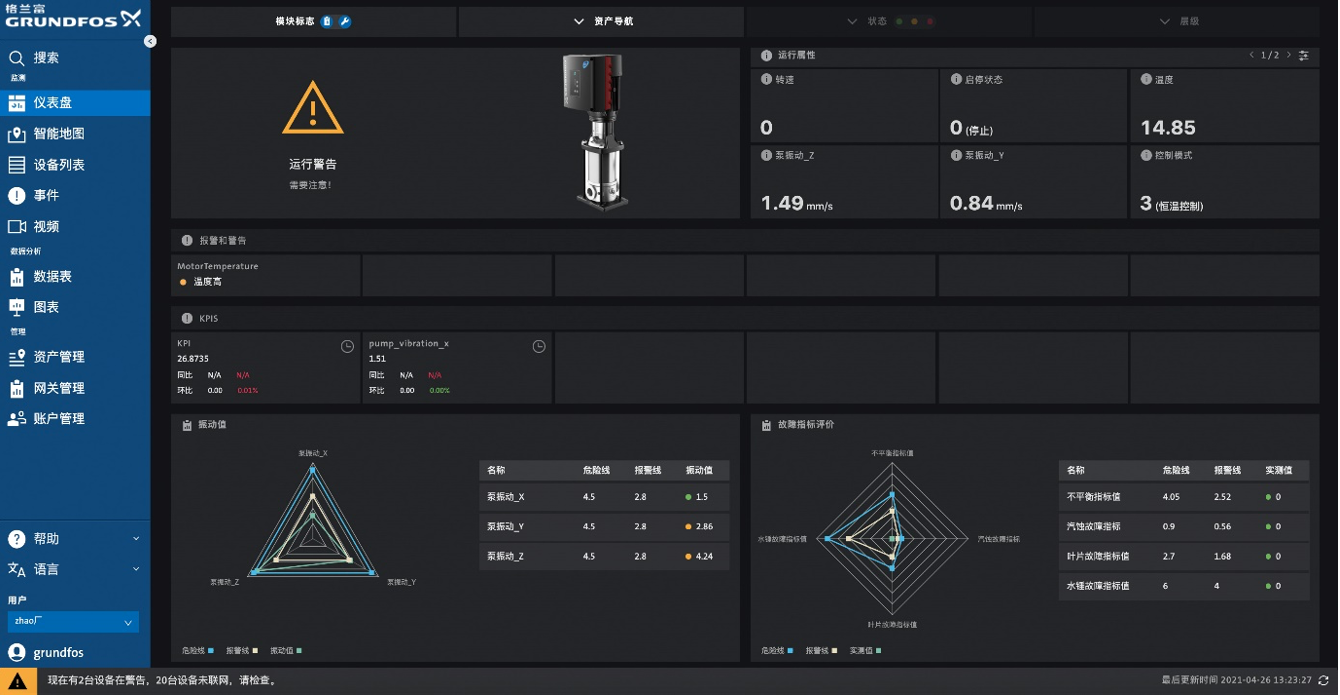Click info icon next to 温度

[1146, 80]
